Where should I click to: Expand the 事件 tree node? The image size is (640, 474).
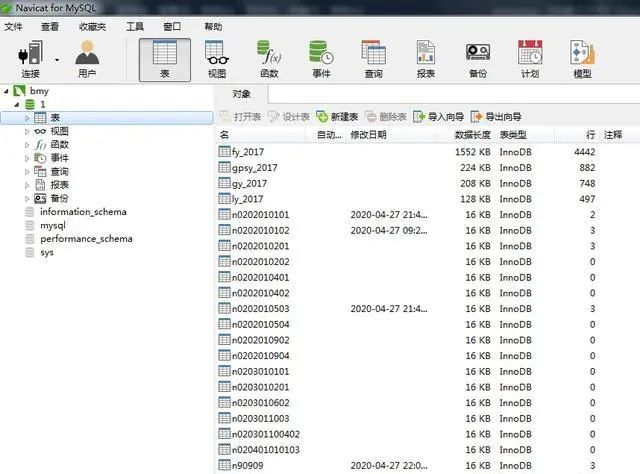coord(27,159)
